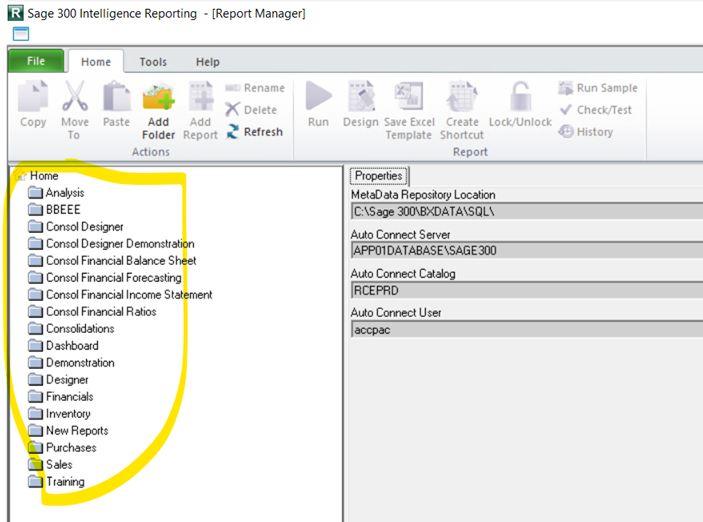Select the Properties tab
This screenshot has width=703, height=522.
pyautogui.click(x=379, y=176)
